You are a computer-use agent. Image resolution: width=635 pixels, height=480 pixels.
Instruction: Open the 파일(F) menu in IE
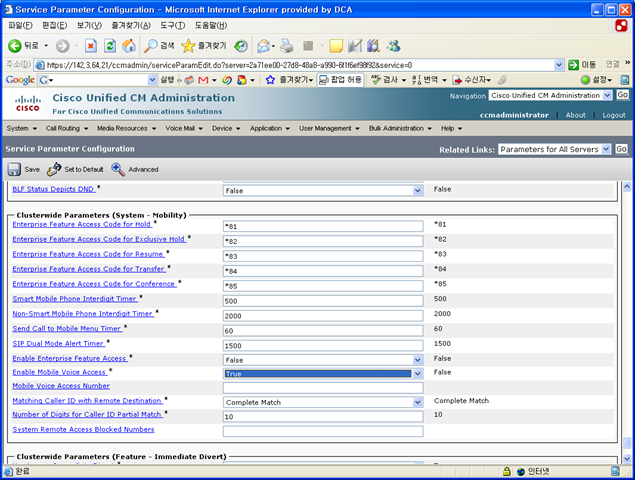(x=20, y=26)
